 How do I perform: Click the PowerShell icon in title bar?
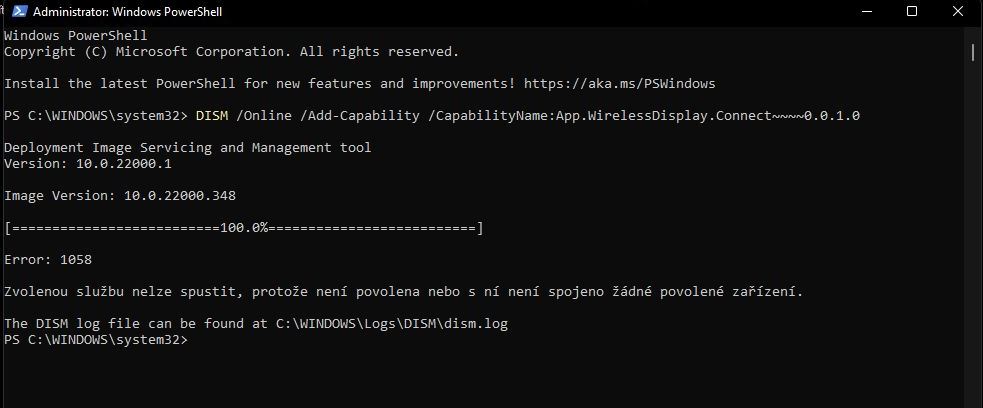tap(16, 12)
